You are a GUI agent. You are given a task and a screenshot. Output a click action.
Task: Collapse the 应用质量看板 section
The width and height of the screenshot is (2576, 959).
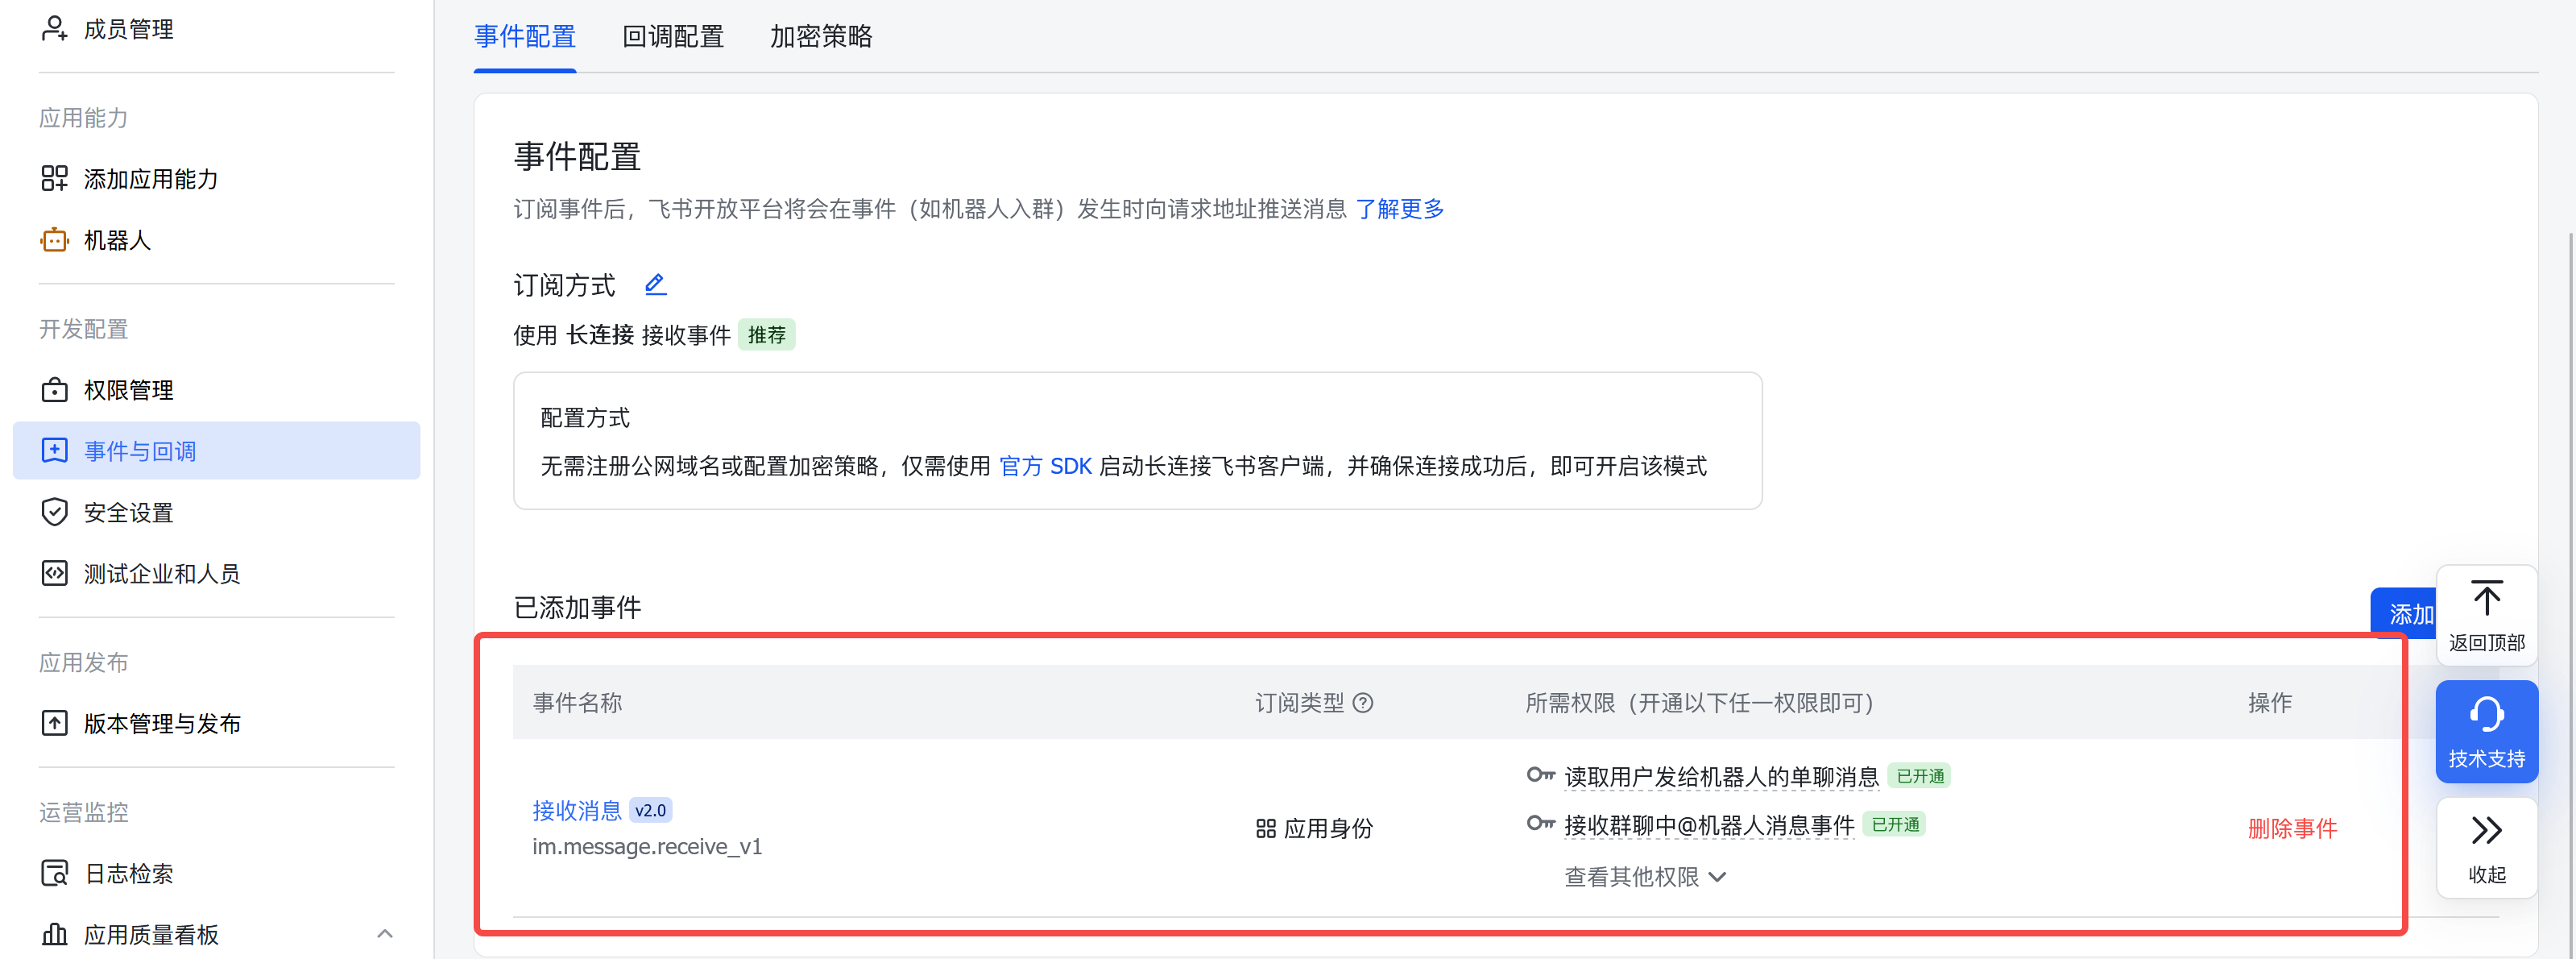(384, 933)
